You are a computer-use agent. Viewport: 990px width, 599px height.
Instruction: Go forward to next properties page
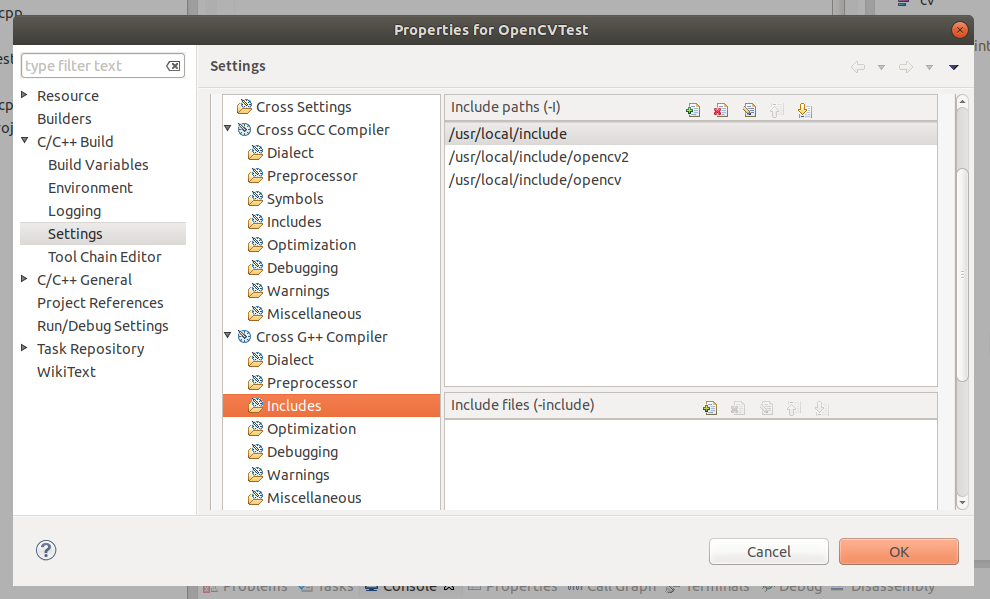point(905,67)
